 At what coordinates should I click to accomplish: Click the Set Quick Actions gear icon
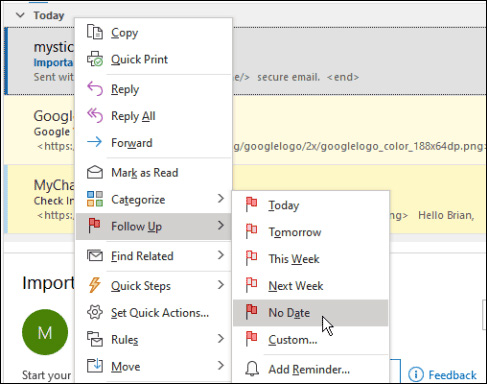tap(95, 312)
